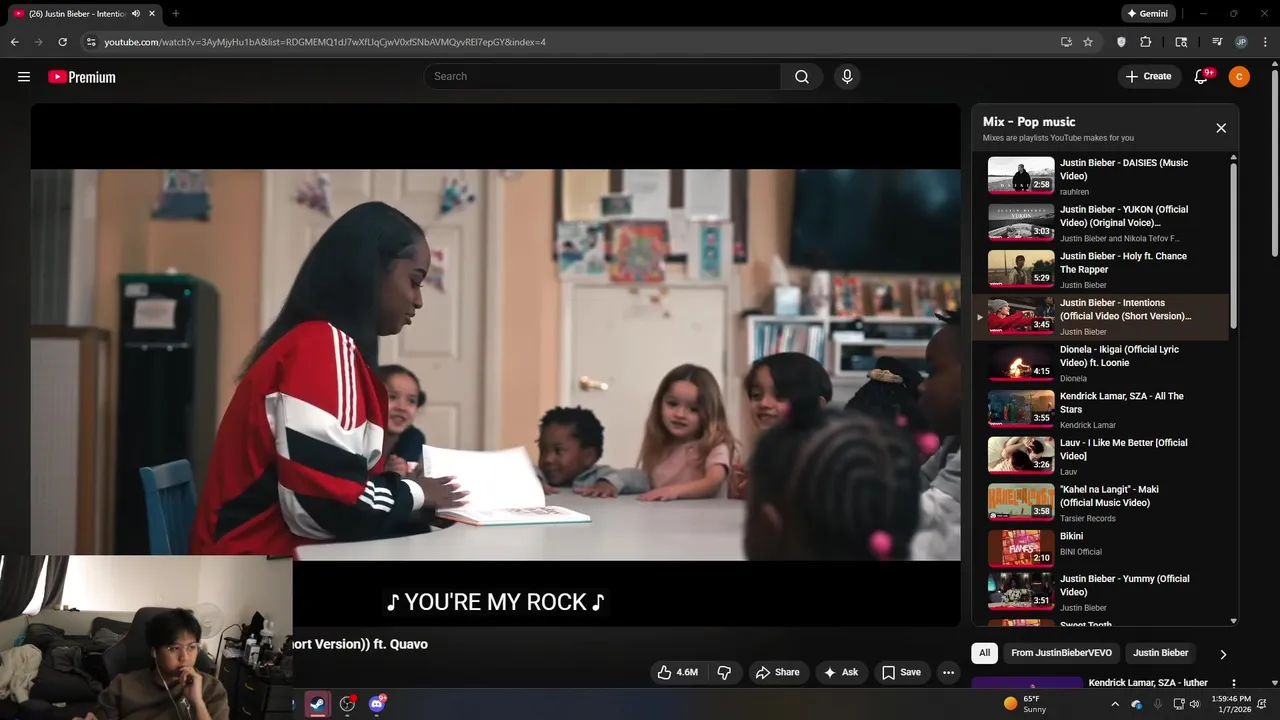Show more filter chips with arrow
The height and width of the screenshot is (720, 1280).
point(1222,654)
